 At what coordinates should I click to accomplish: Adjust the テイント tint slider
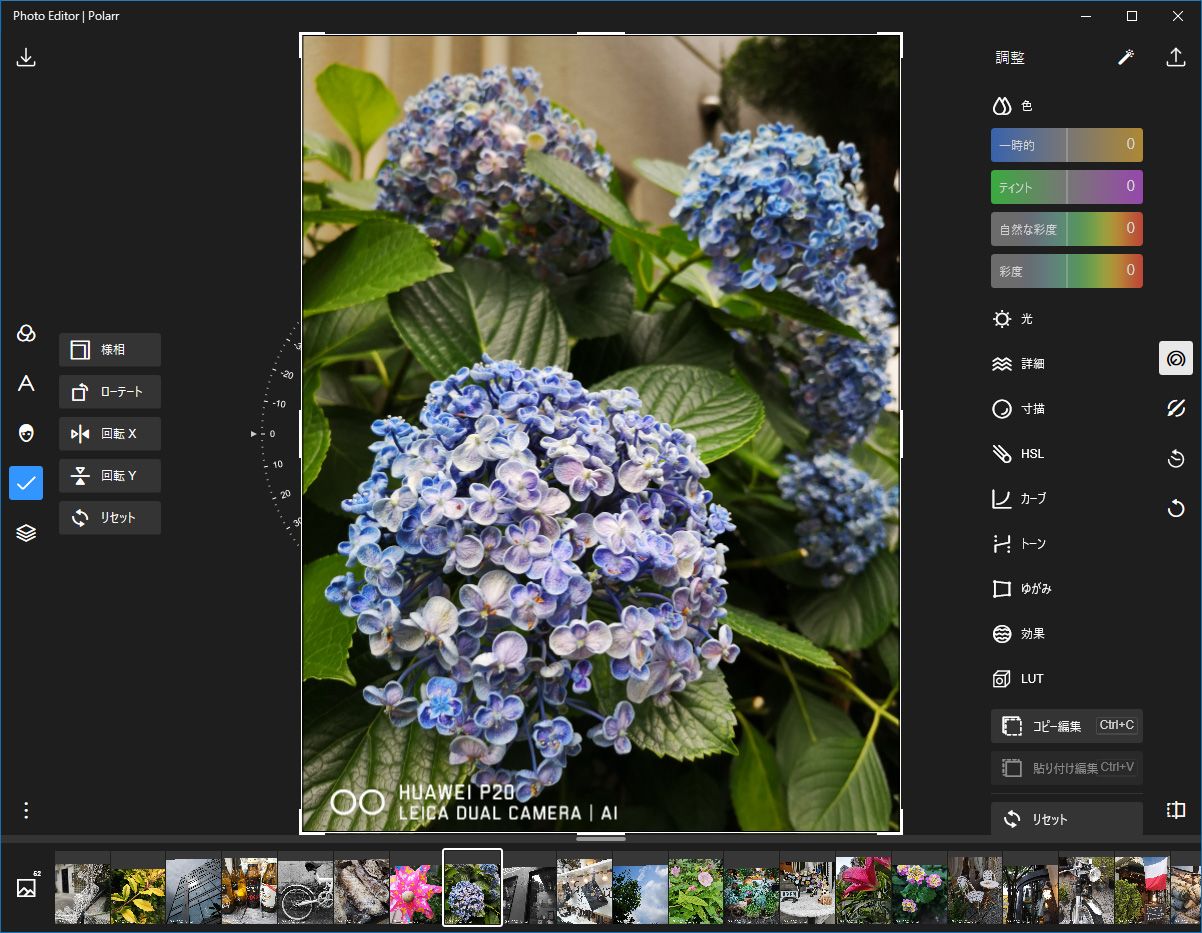click(1066, 186)
